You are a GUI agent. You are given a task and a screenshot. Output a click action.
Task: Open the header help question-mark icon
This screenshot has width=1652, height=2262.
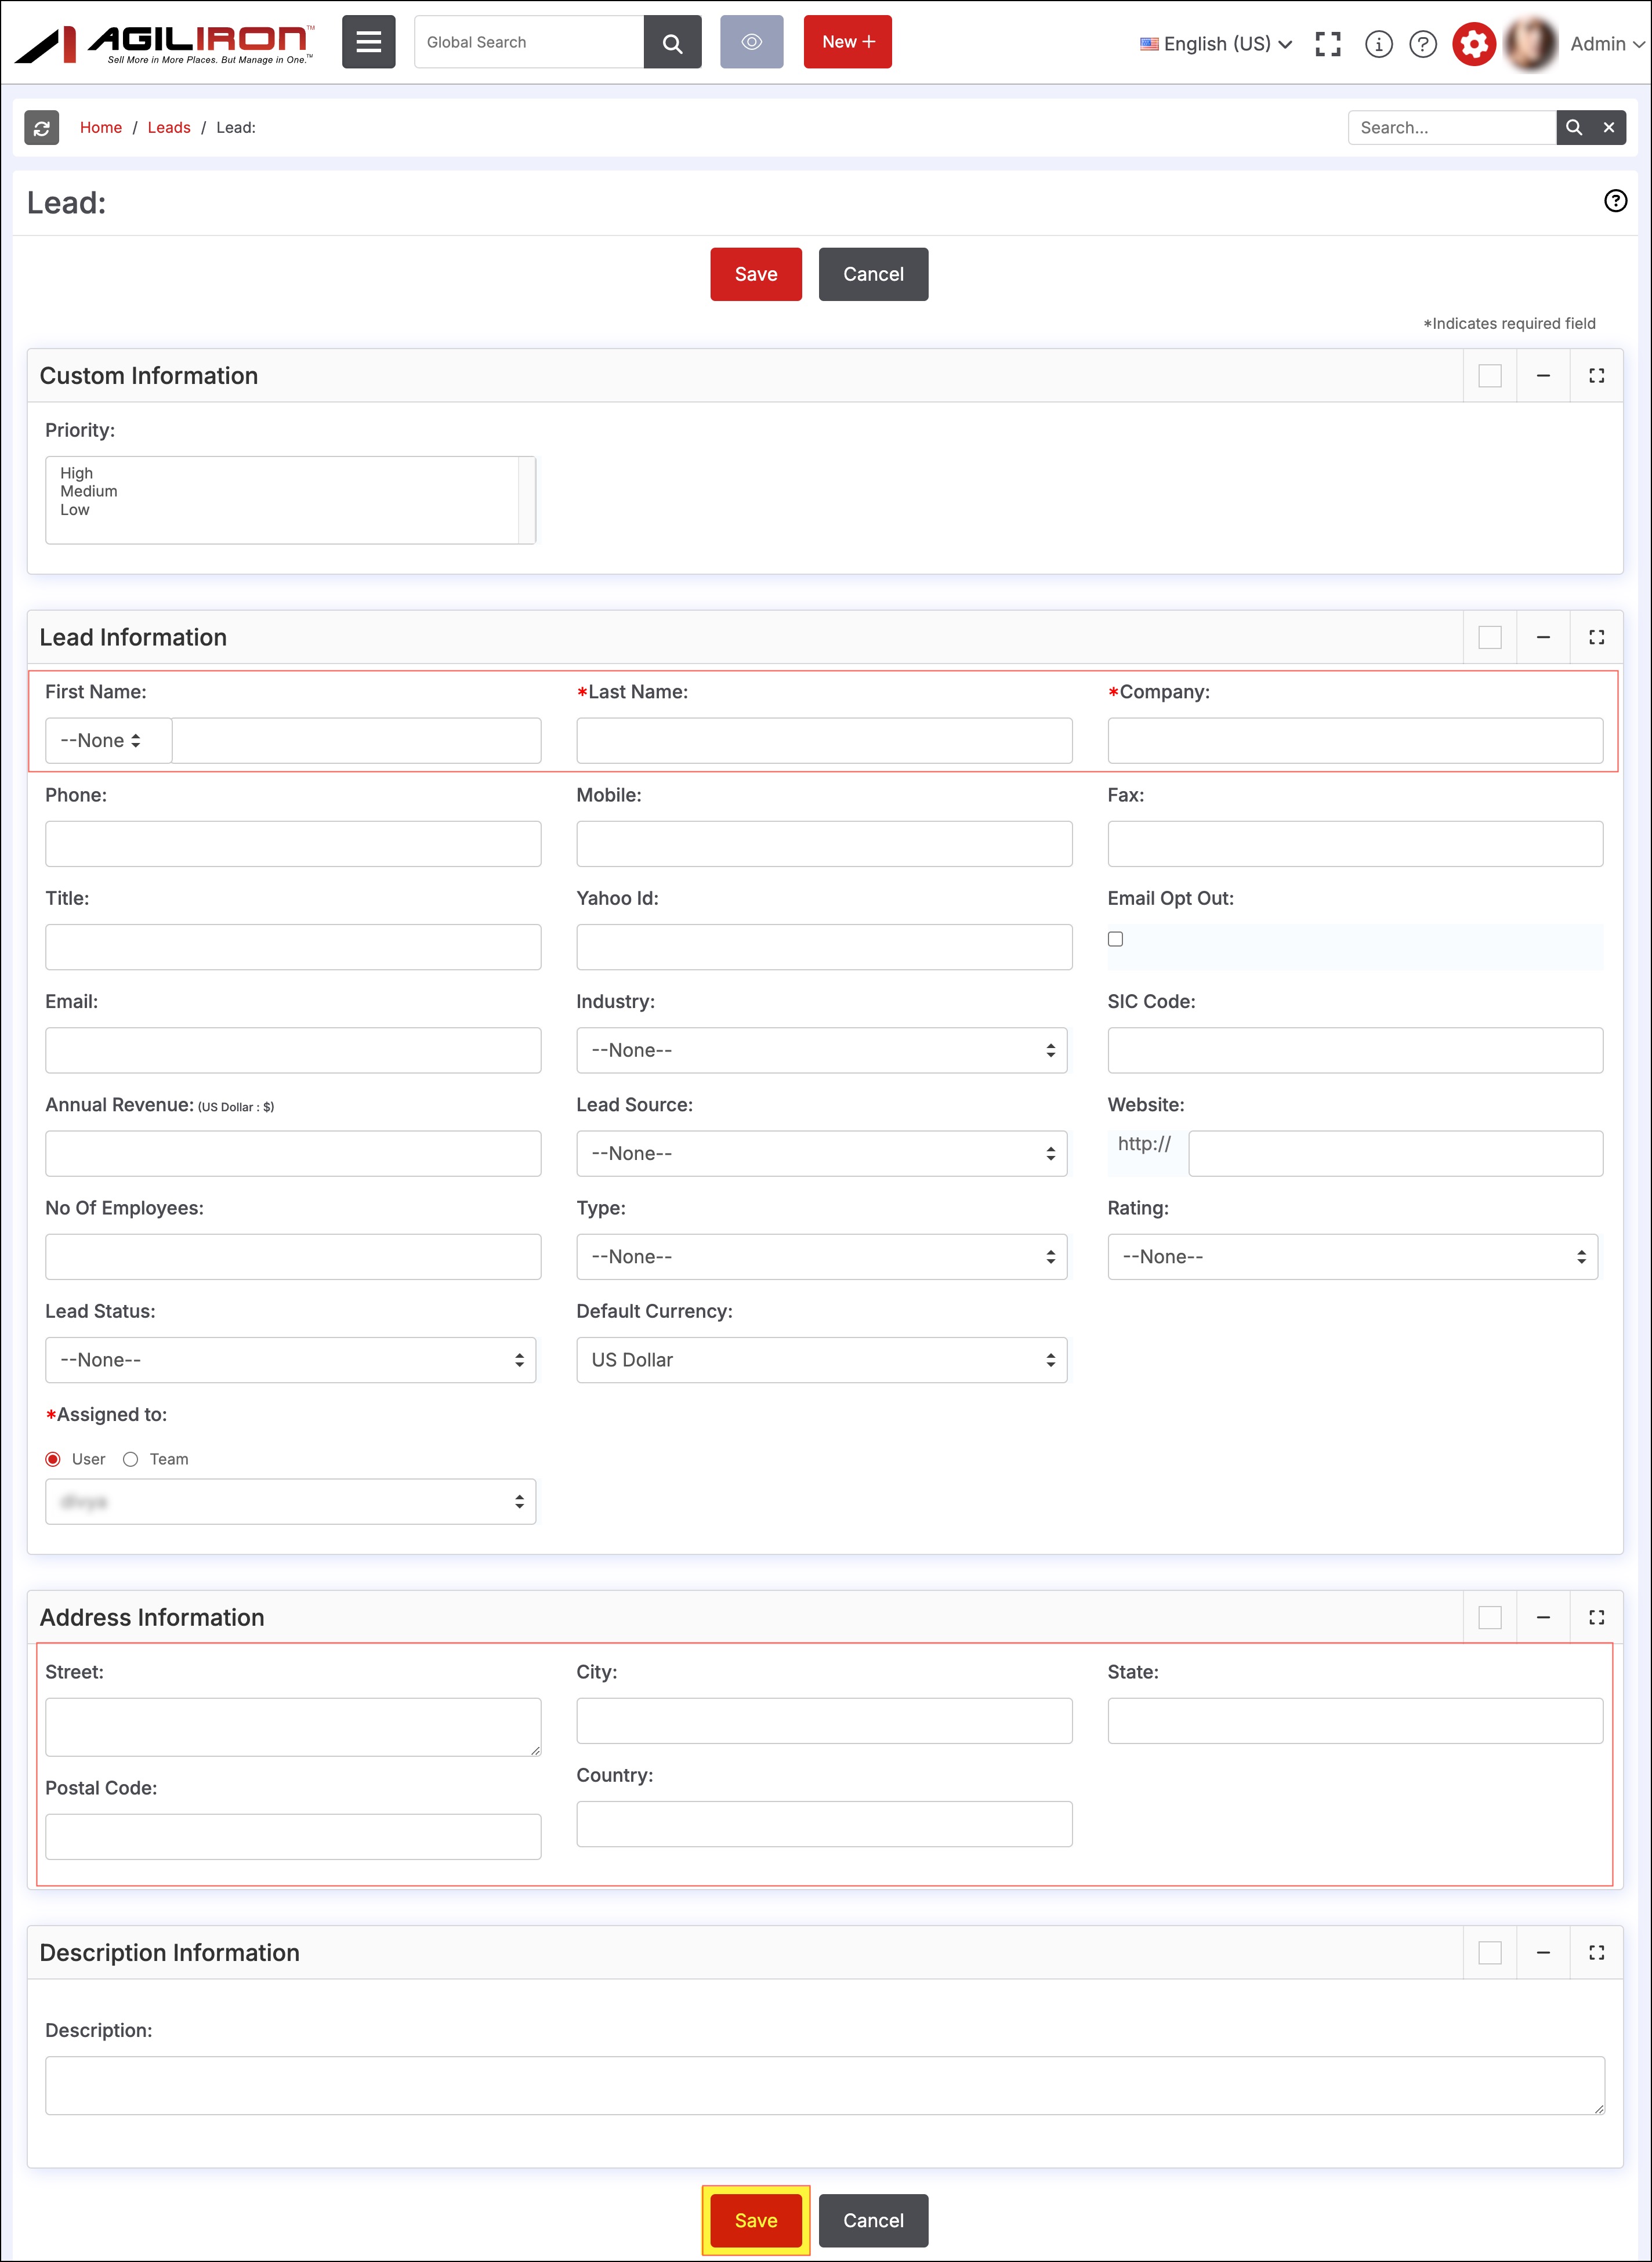pyautogui.click(x=1422, y=44)
